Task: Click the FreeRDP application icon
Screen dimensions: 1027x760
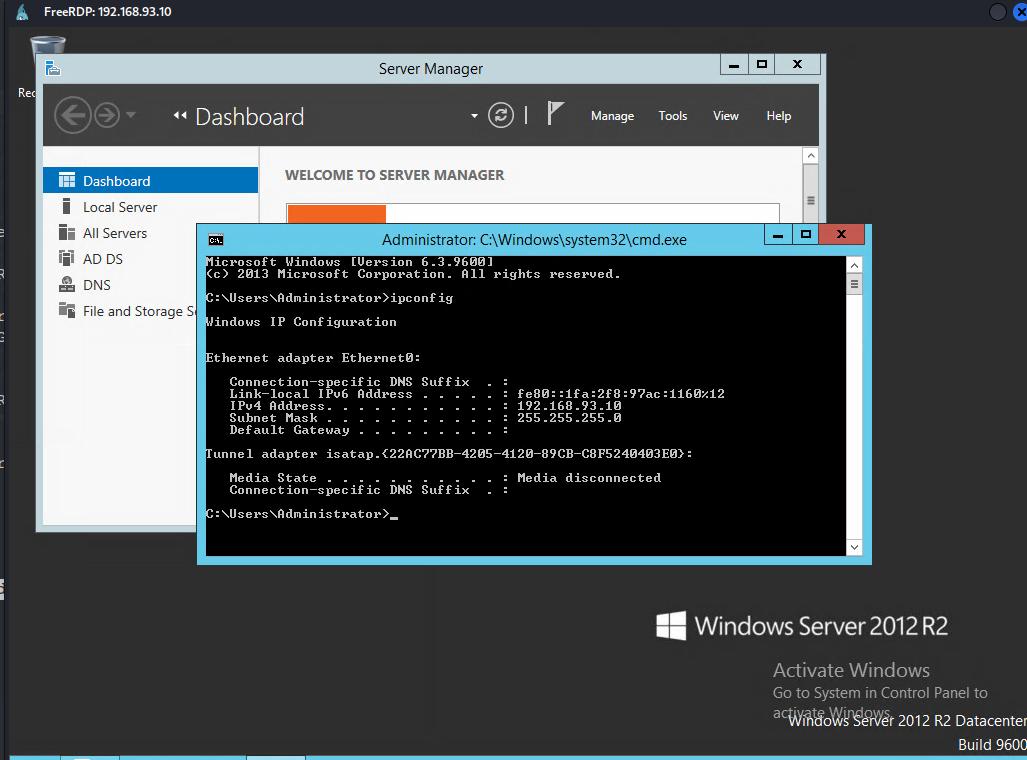Action: [22, 12]
